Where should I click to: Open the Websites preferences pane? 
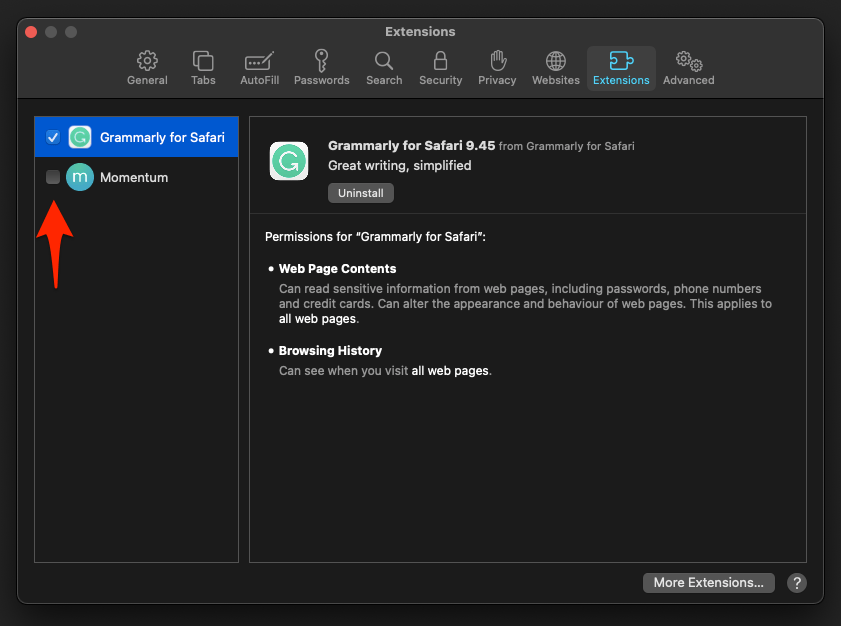tap(555, 68)
